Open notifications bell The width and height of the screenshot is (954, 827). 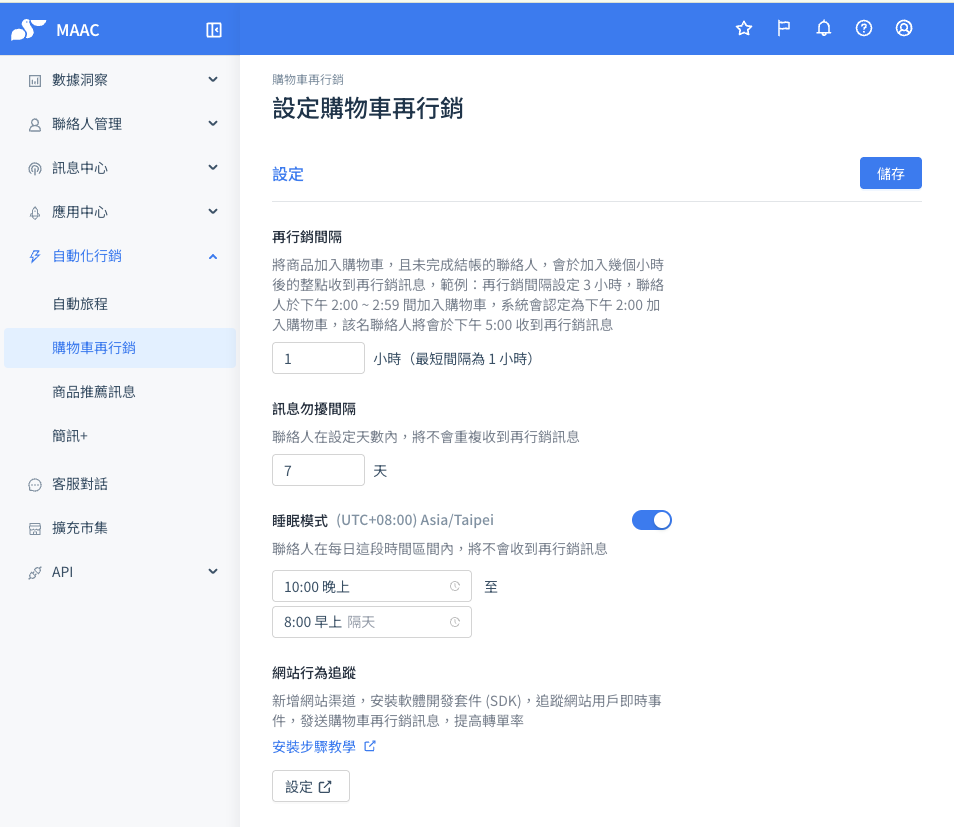[x=824, y=28]
